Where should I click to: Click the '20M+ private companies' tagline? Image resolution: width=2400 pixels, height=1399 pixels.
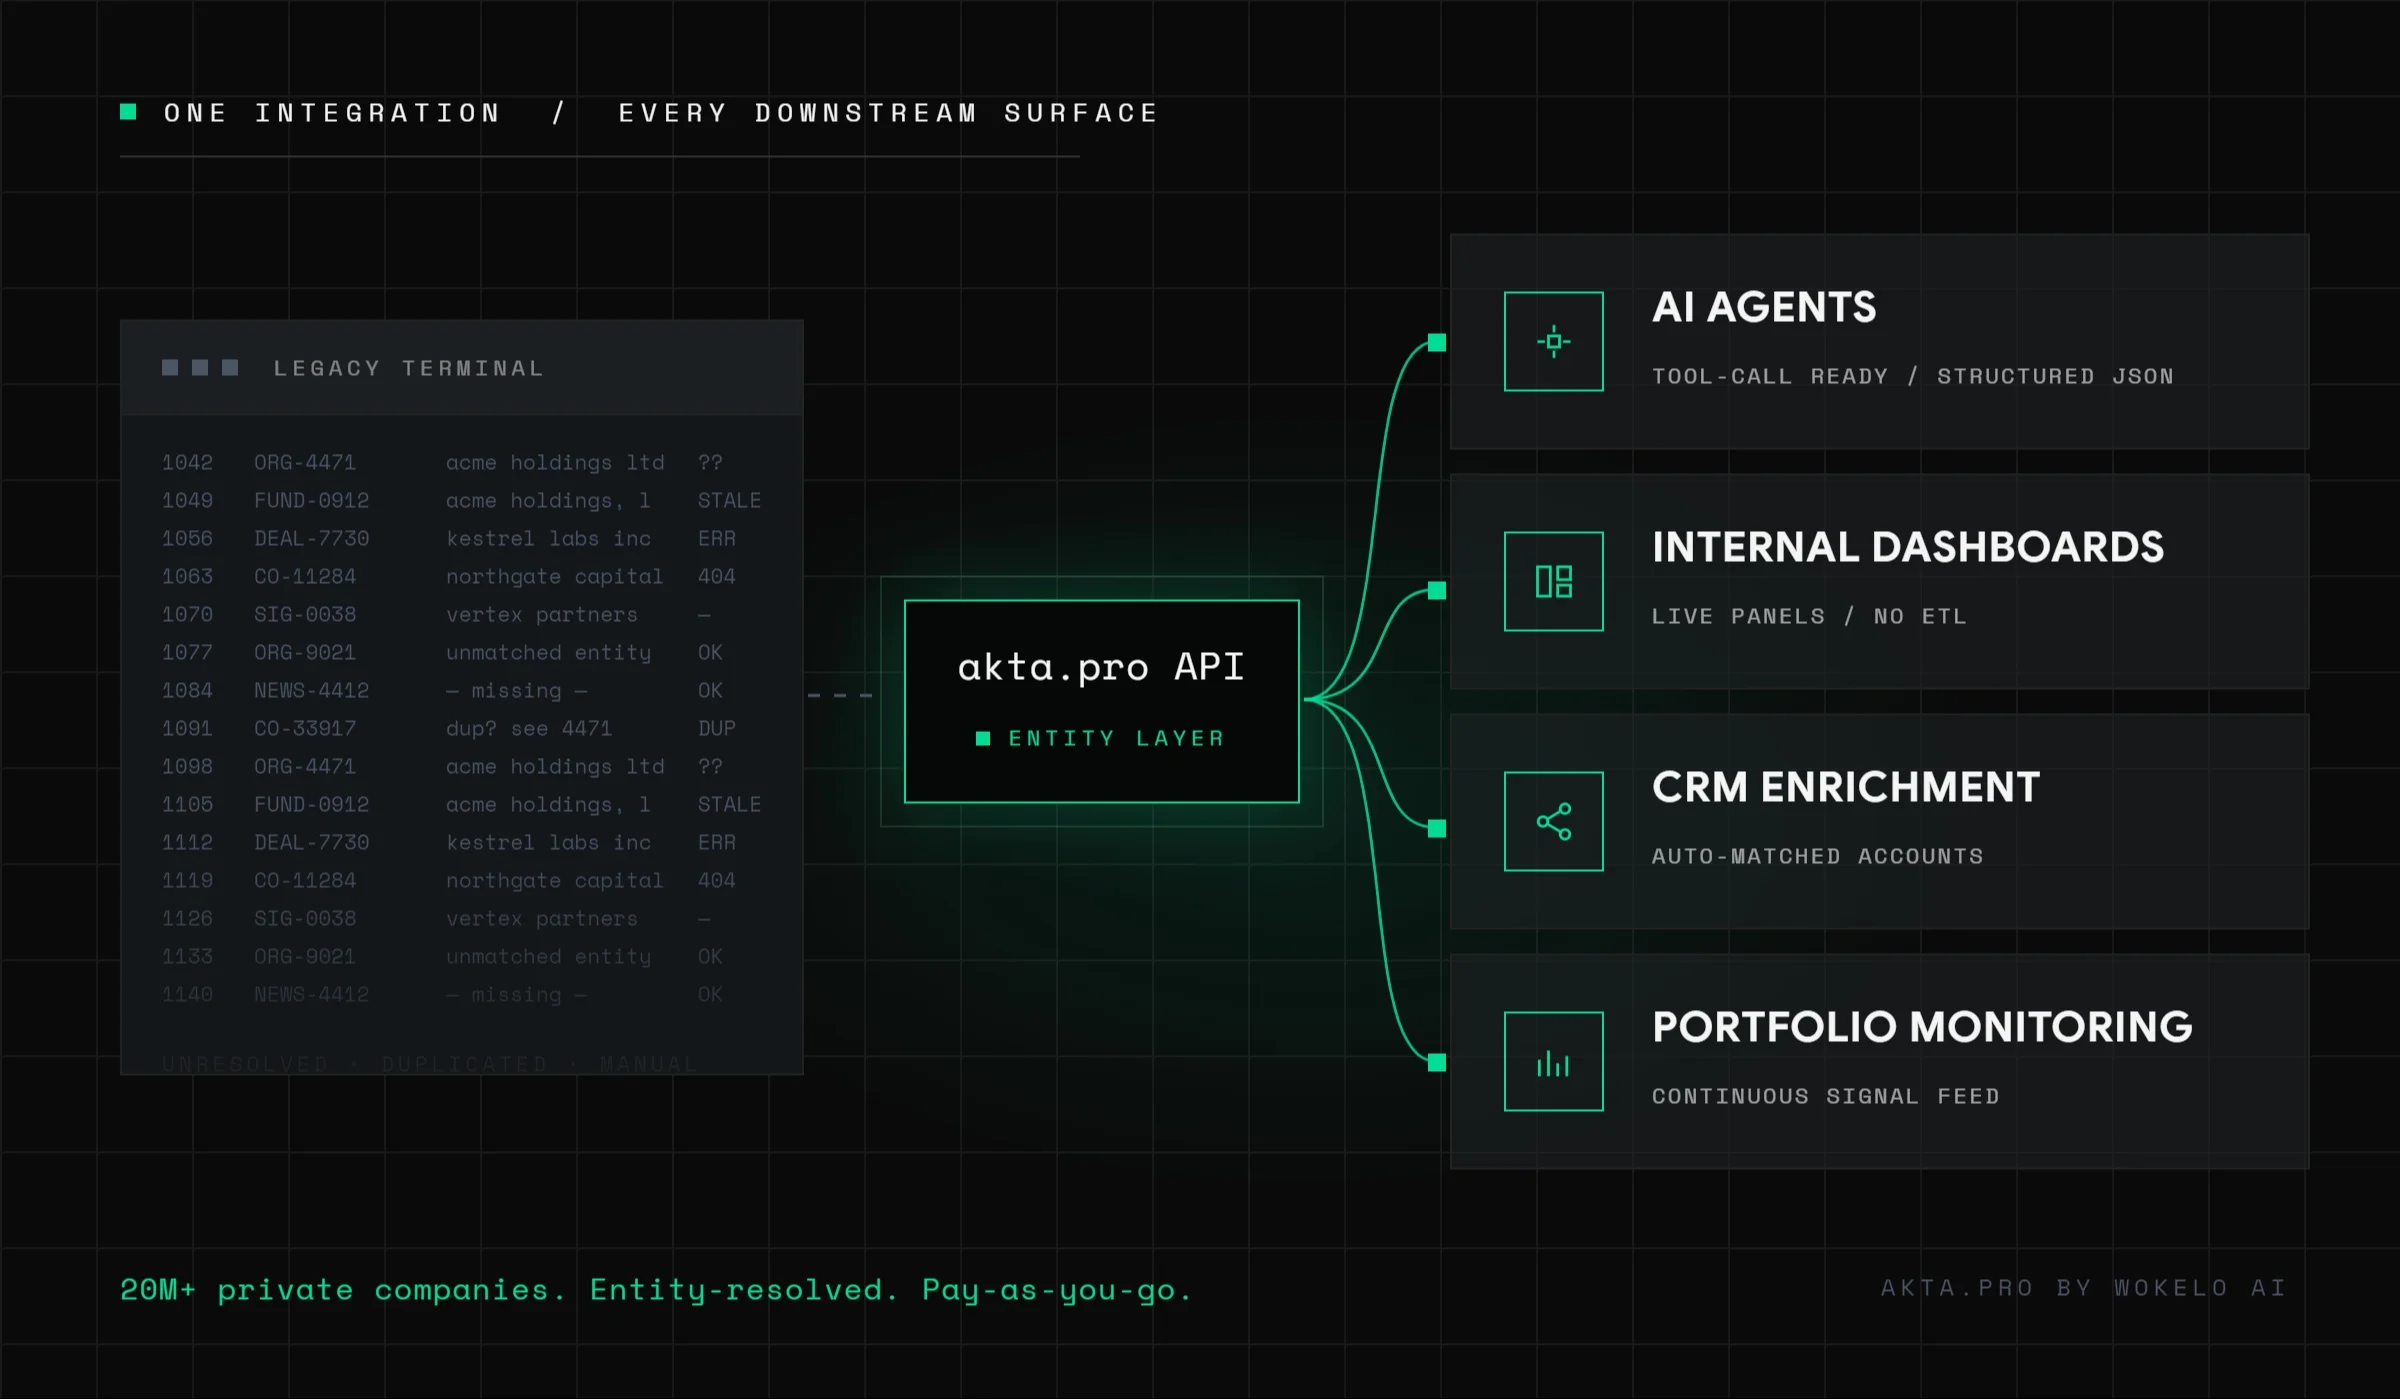[x=656, y=1289]
